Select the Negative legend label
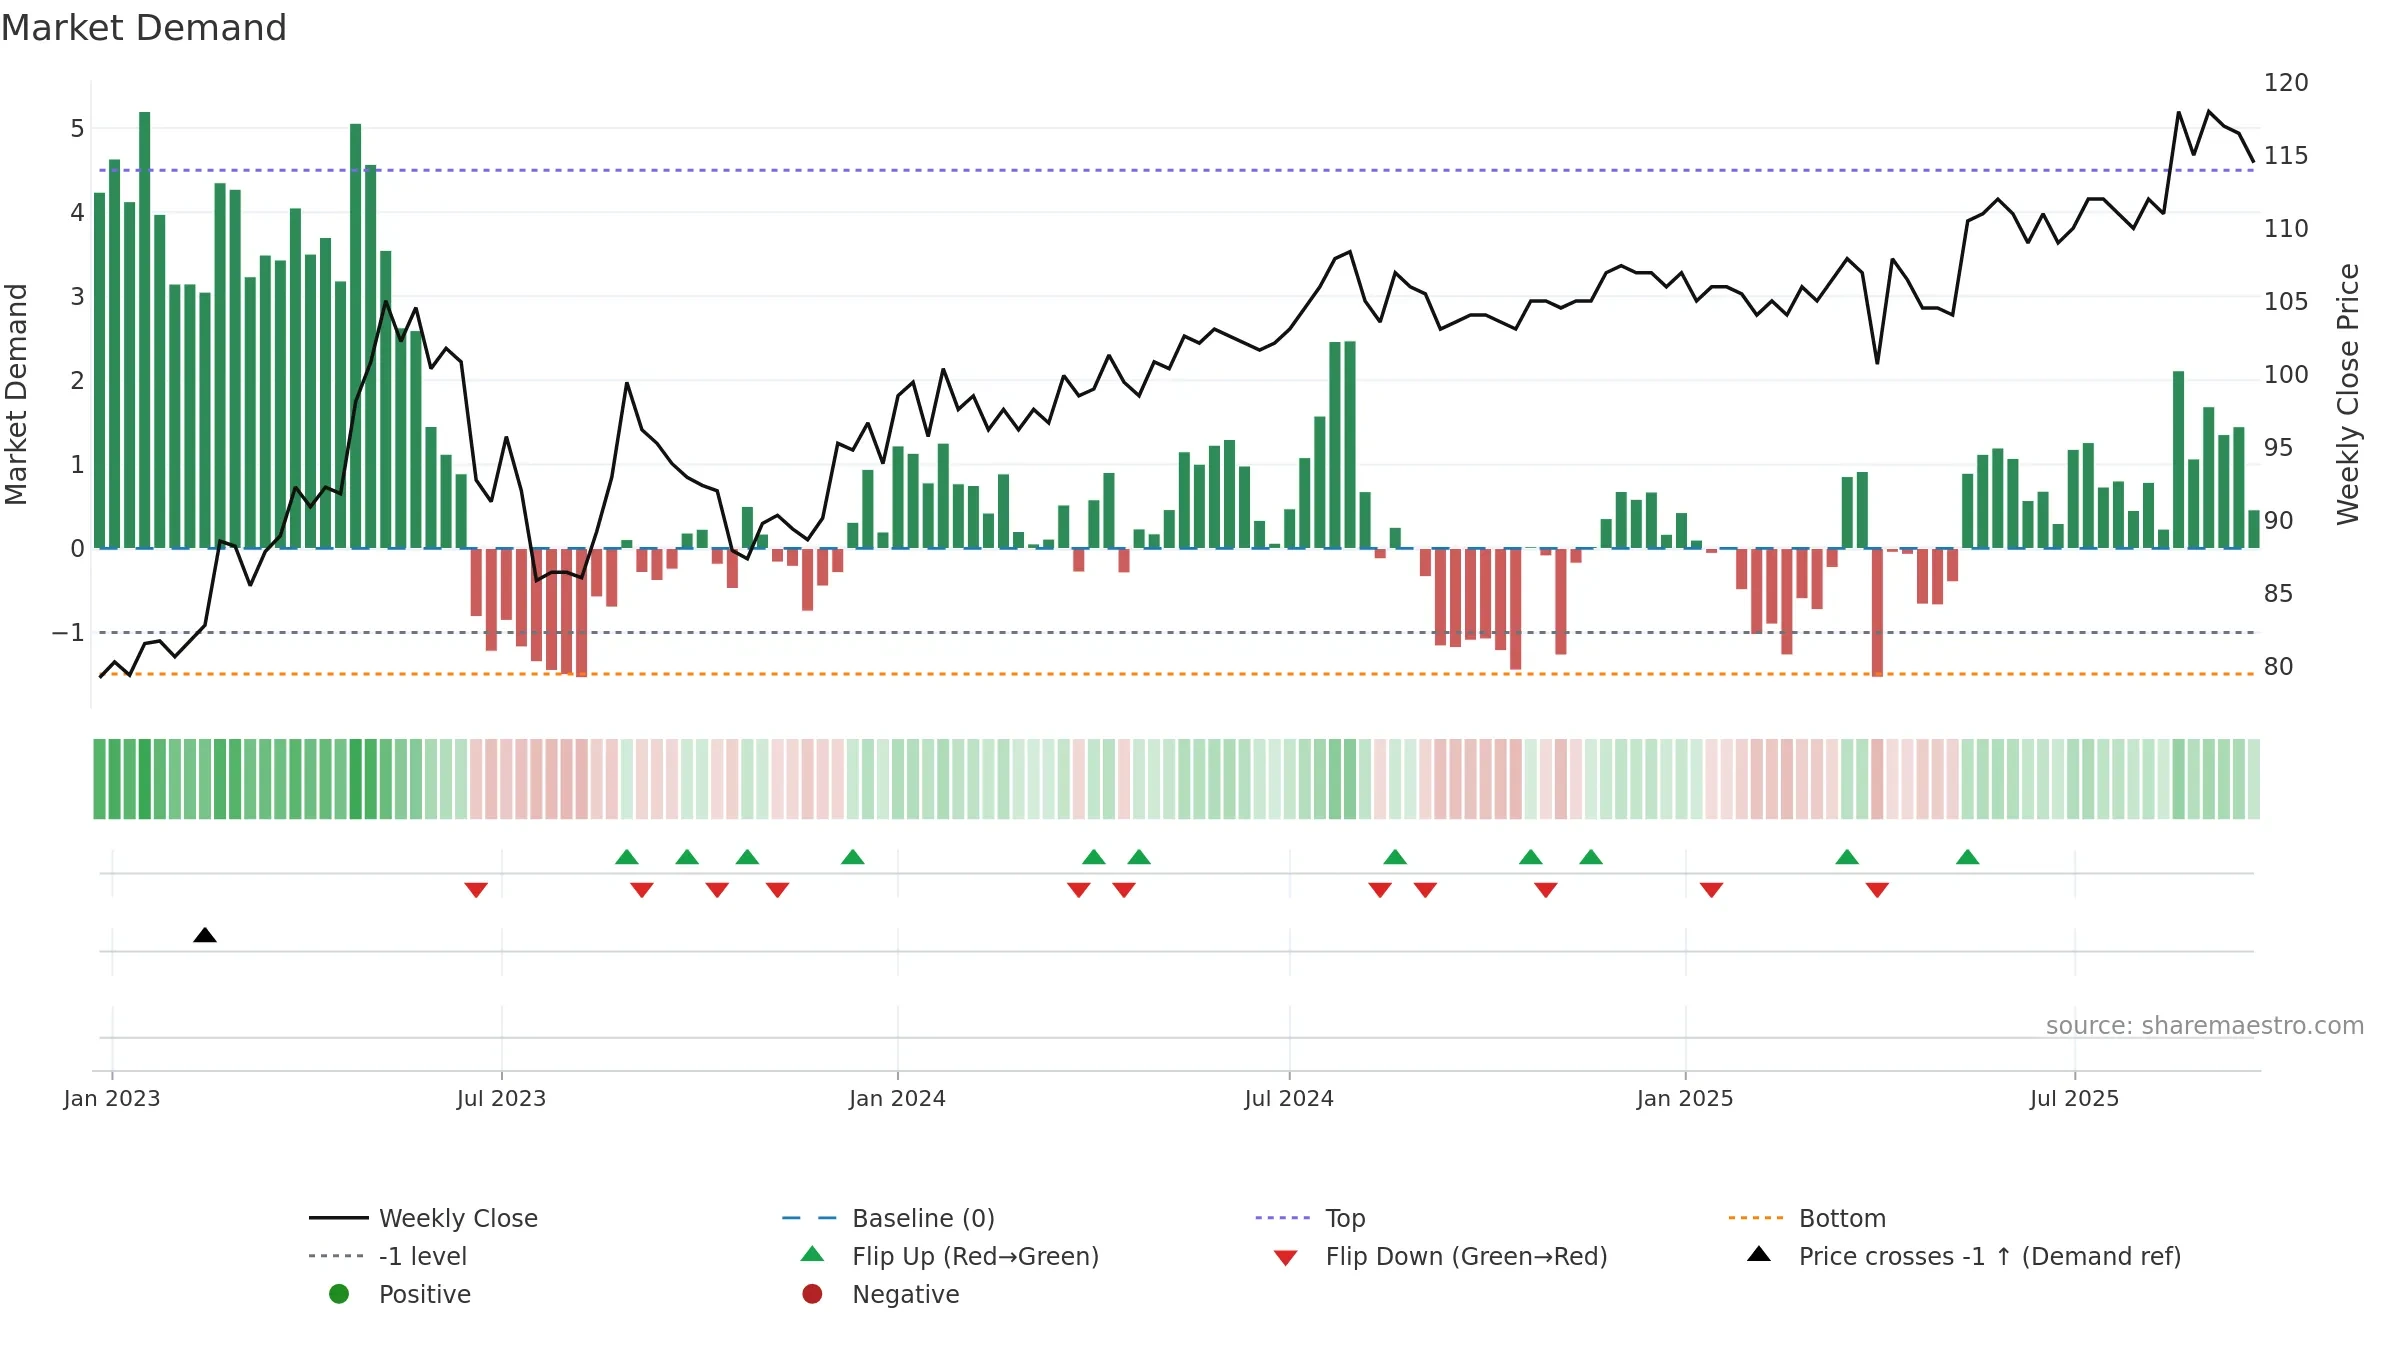 coord(906,1294)
